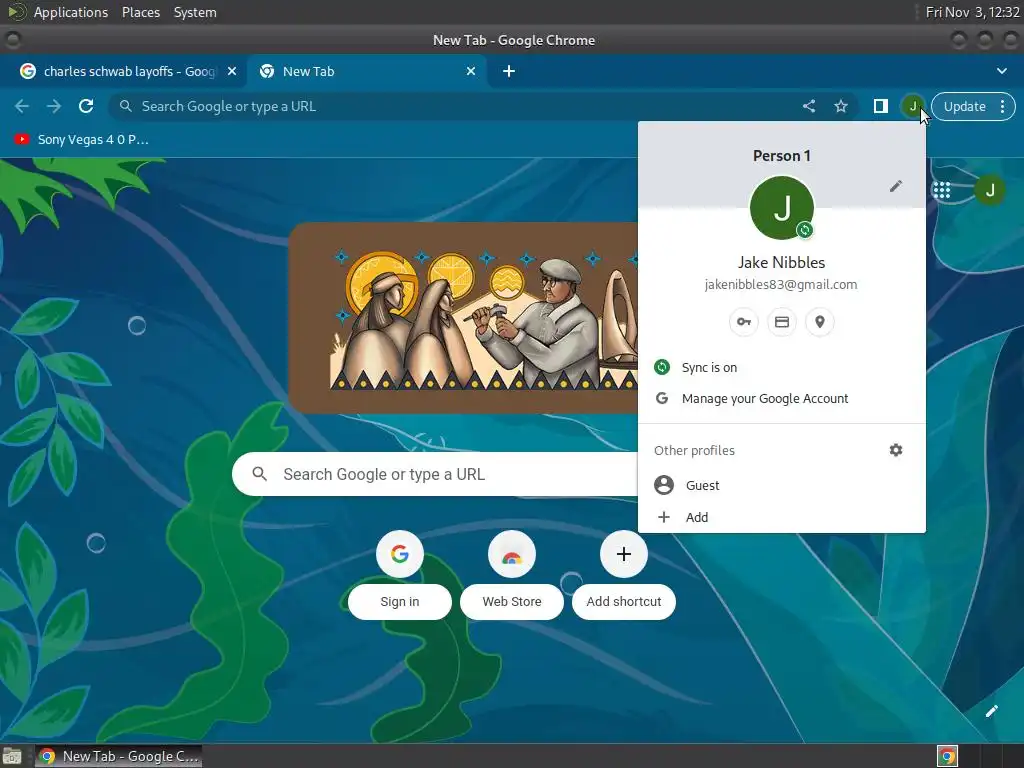Close the New Tab tab
Screen dimensions: 1024x768
(x=471, y=71)
